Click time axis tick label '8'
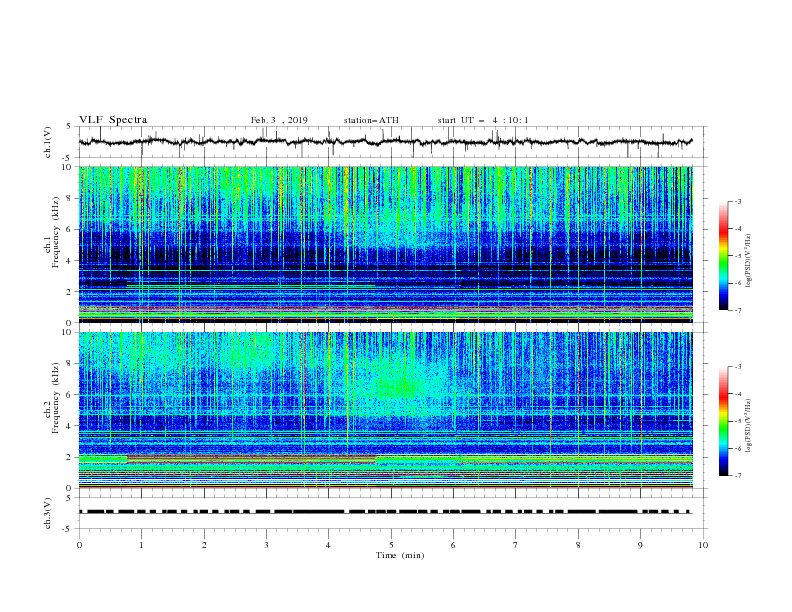Image resolution: width=792 pixels, height=612 pixels. [x=578, y=545]
